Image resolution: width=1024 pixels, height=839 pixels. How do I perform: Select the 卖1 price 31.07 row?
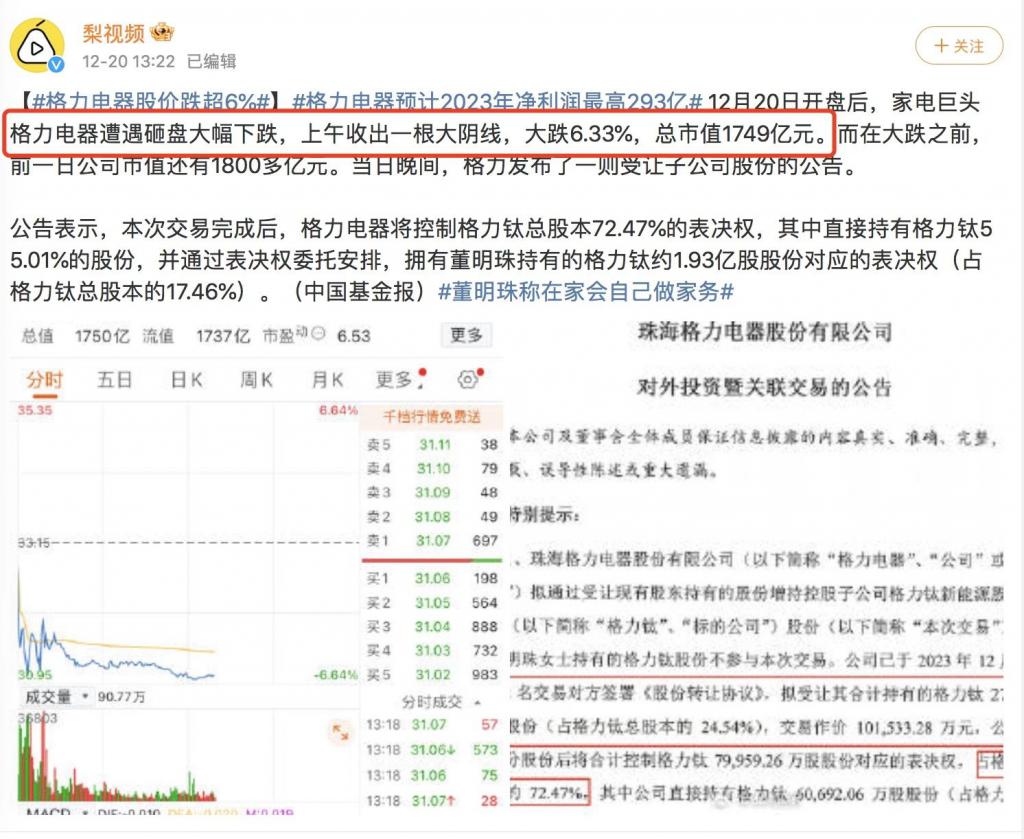click(432, 541)
